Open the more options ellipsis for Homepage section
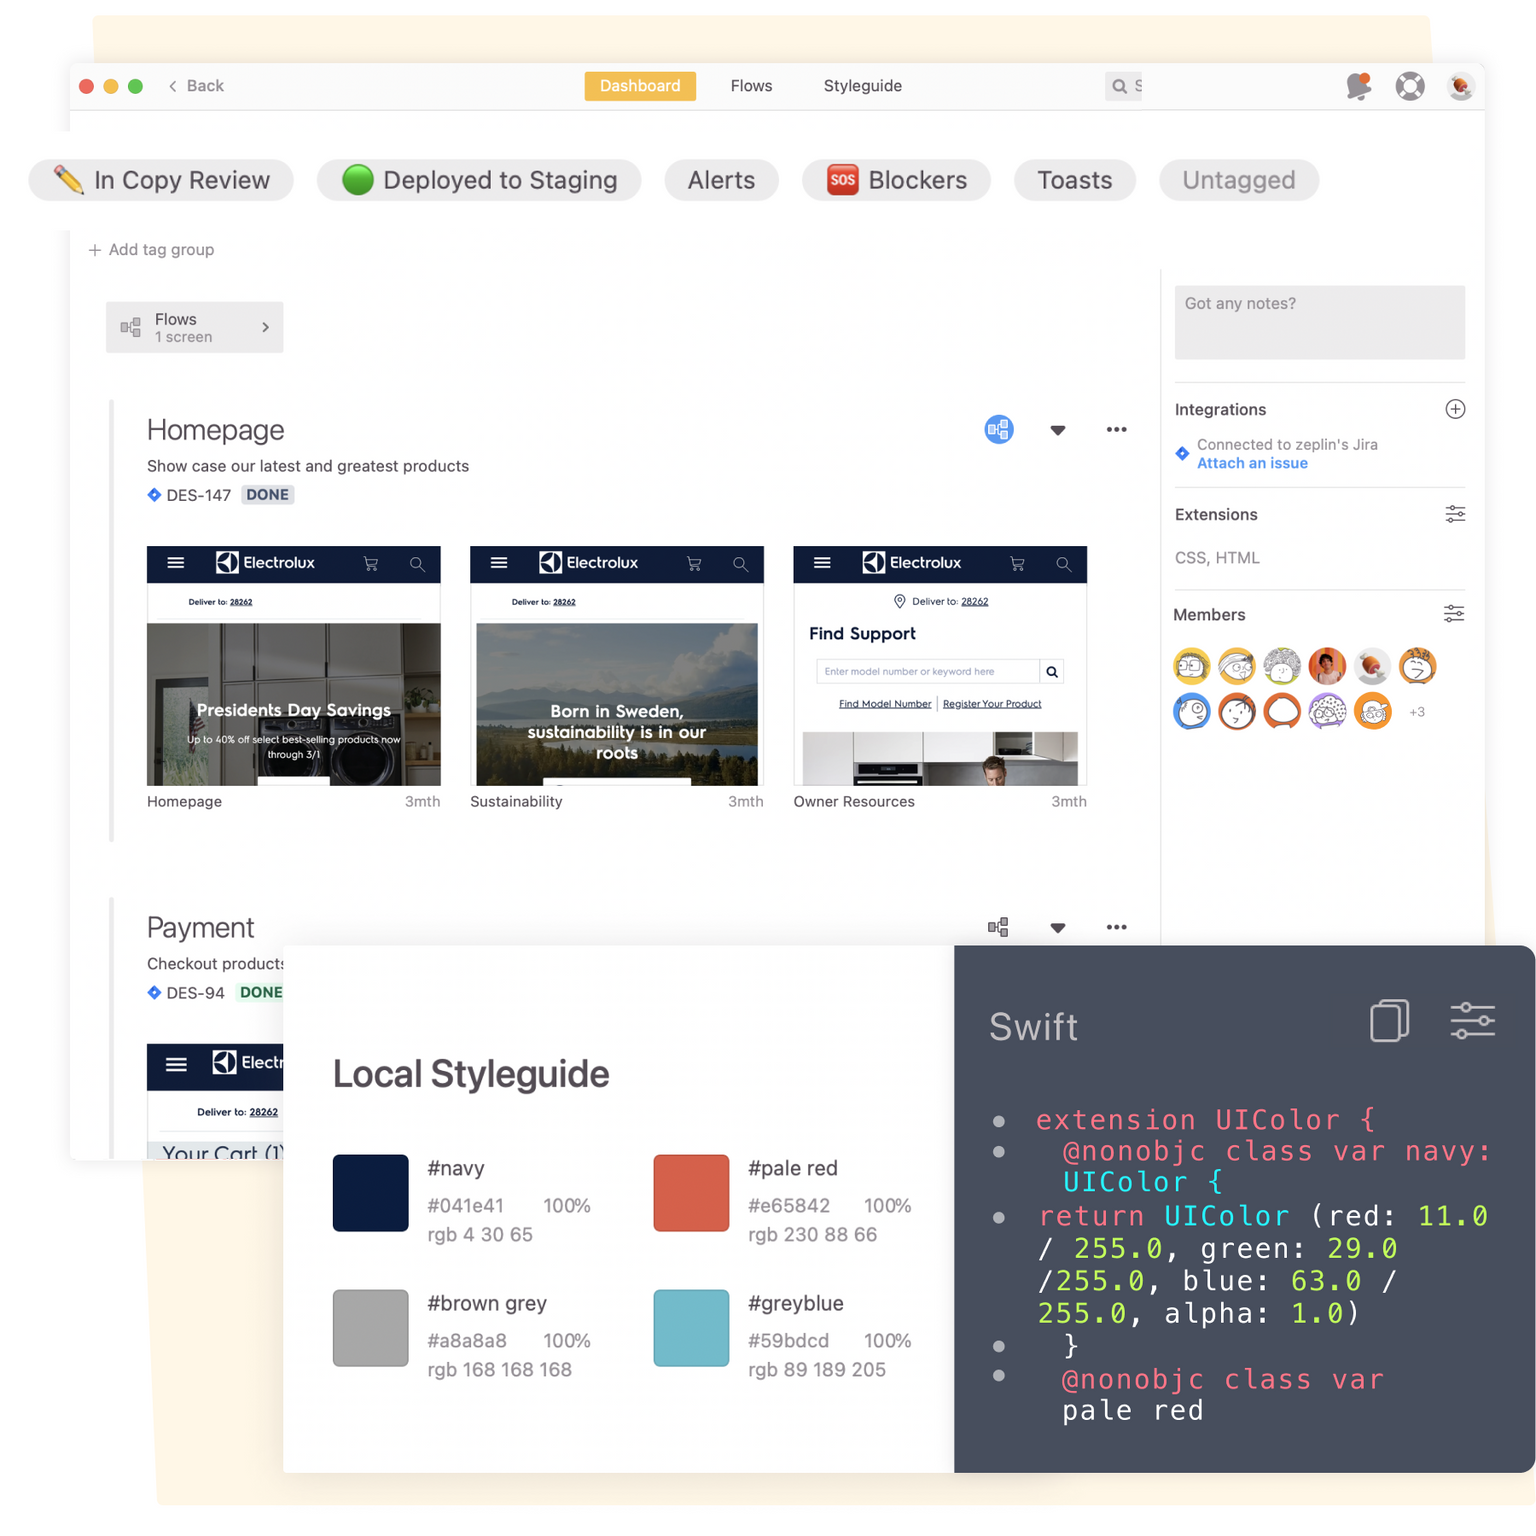 tap(1116, 429)
